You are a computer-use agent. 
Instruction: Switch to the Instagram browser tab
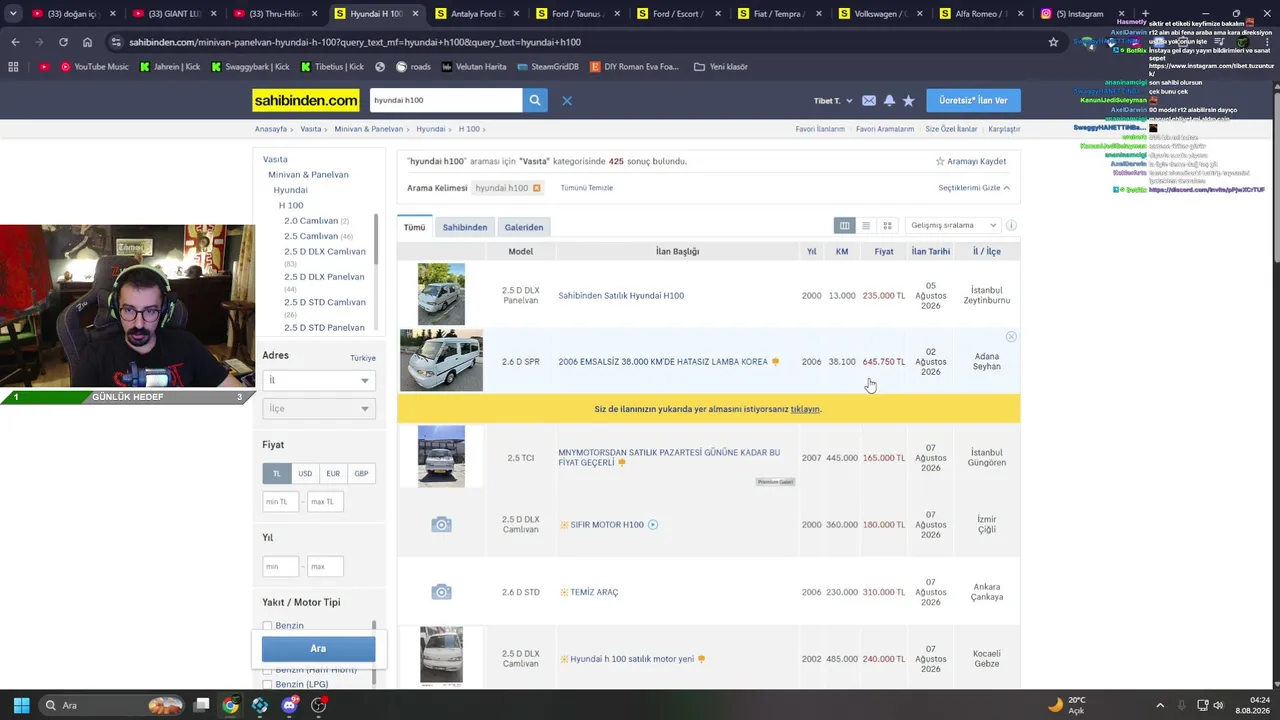coord(1079,14)
